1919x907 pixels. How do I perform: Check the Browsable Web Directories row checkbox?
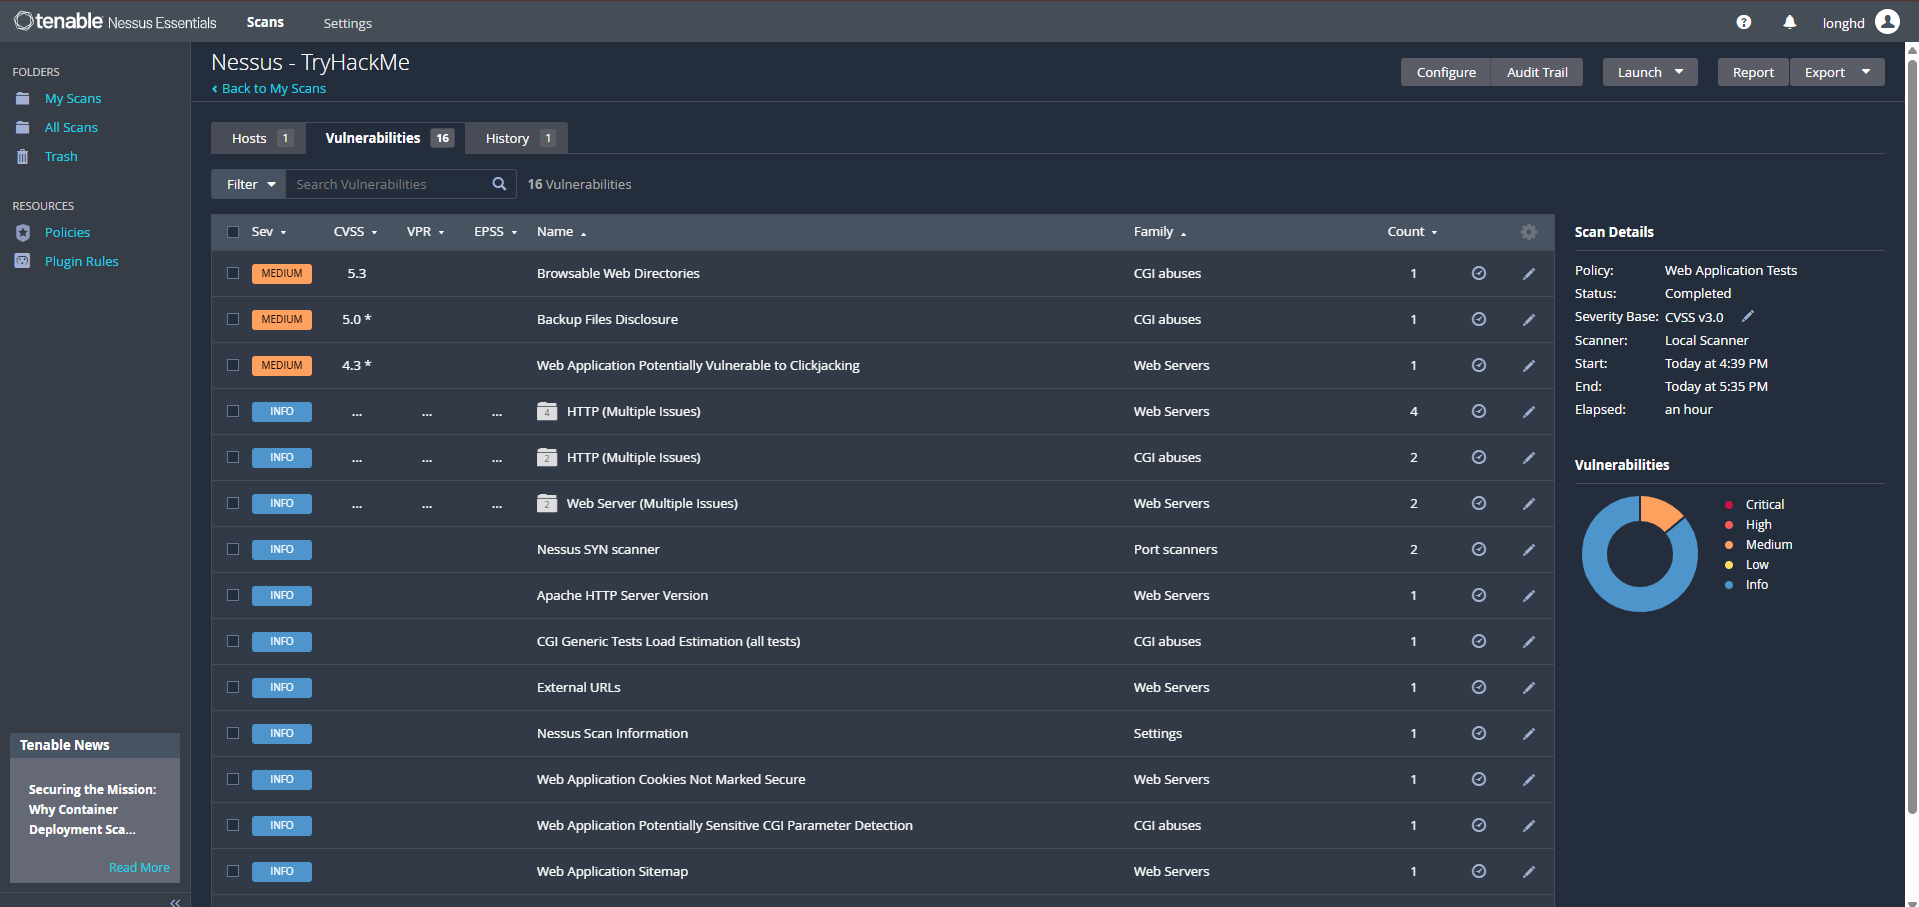tap(233, 273)
